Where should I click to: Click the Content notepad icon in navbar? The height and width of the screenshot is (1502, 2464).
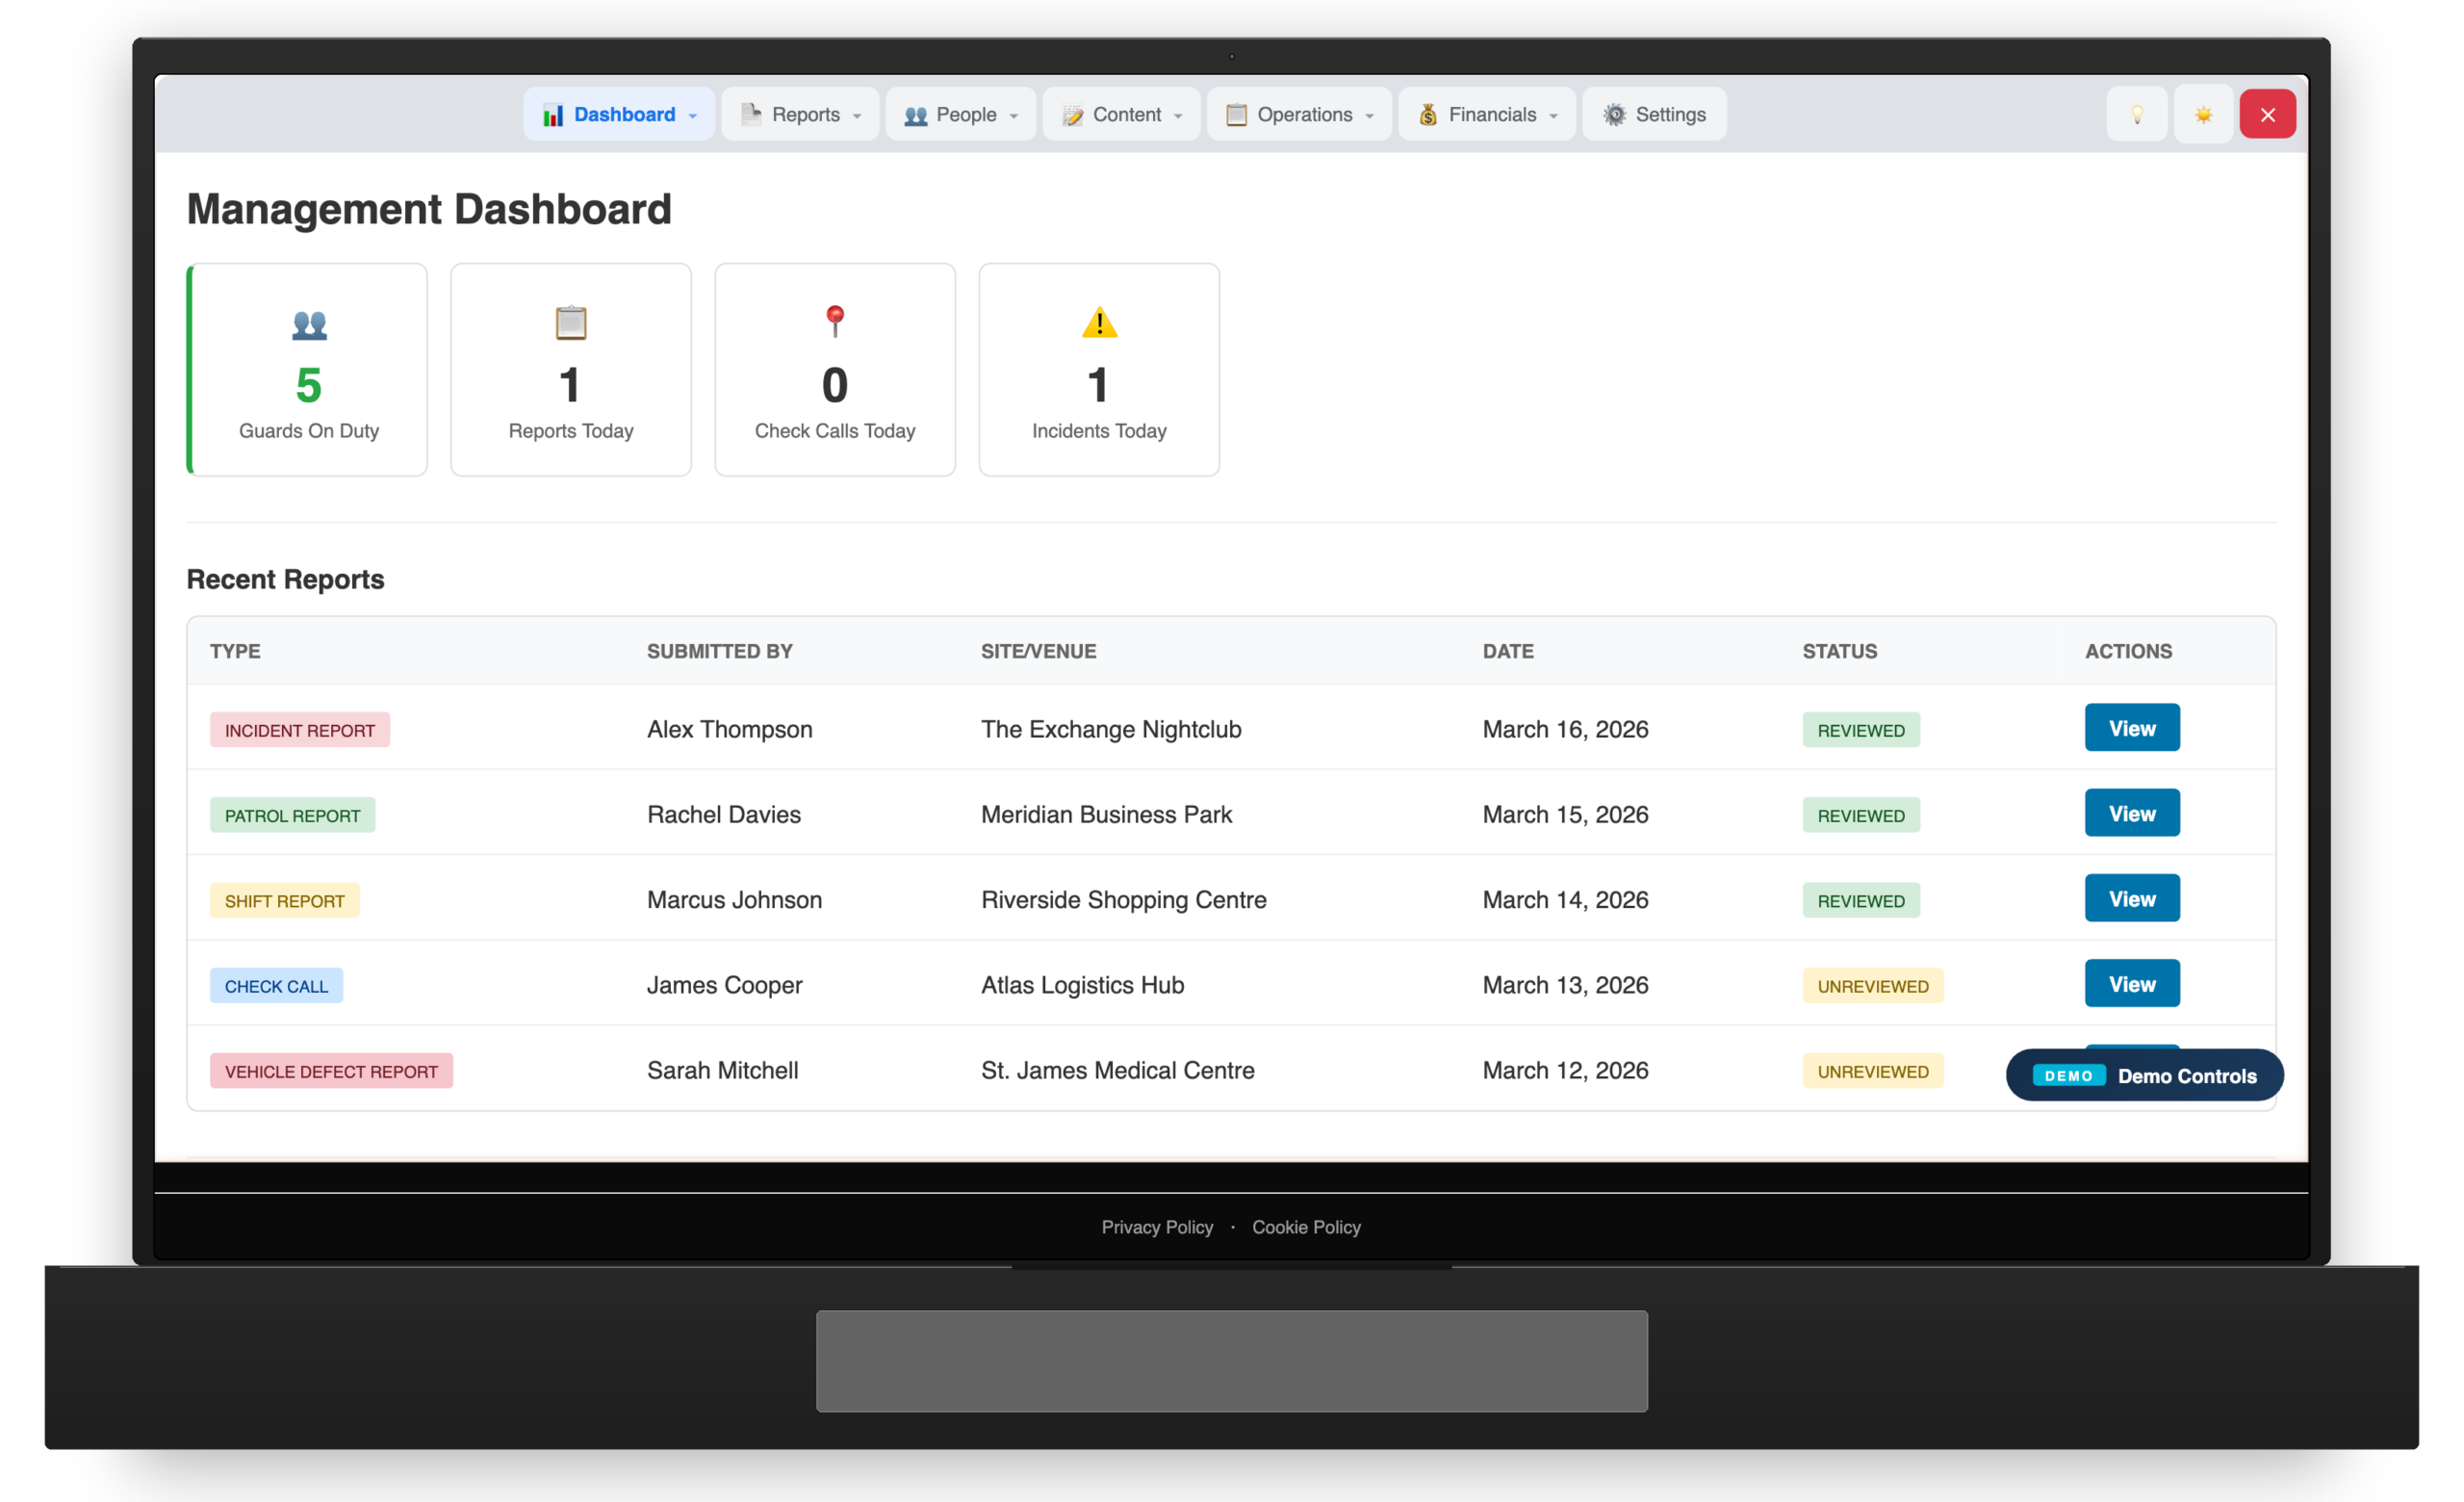(x=1072, y=115)
